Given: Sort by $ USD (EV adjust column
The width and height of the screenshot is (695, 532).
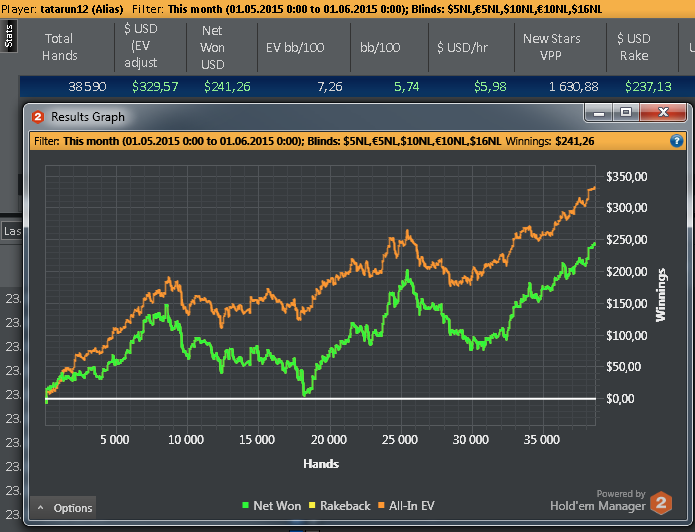Looking at the screenshot, I should [141, 46].
